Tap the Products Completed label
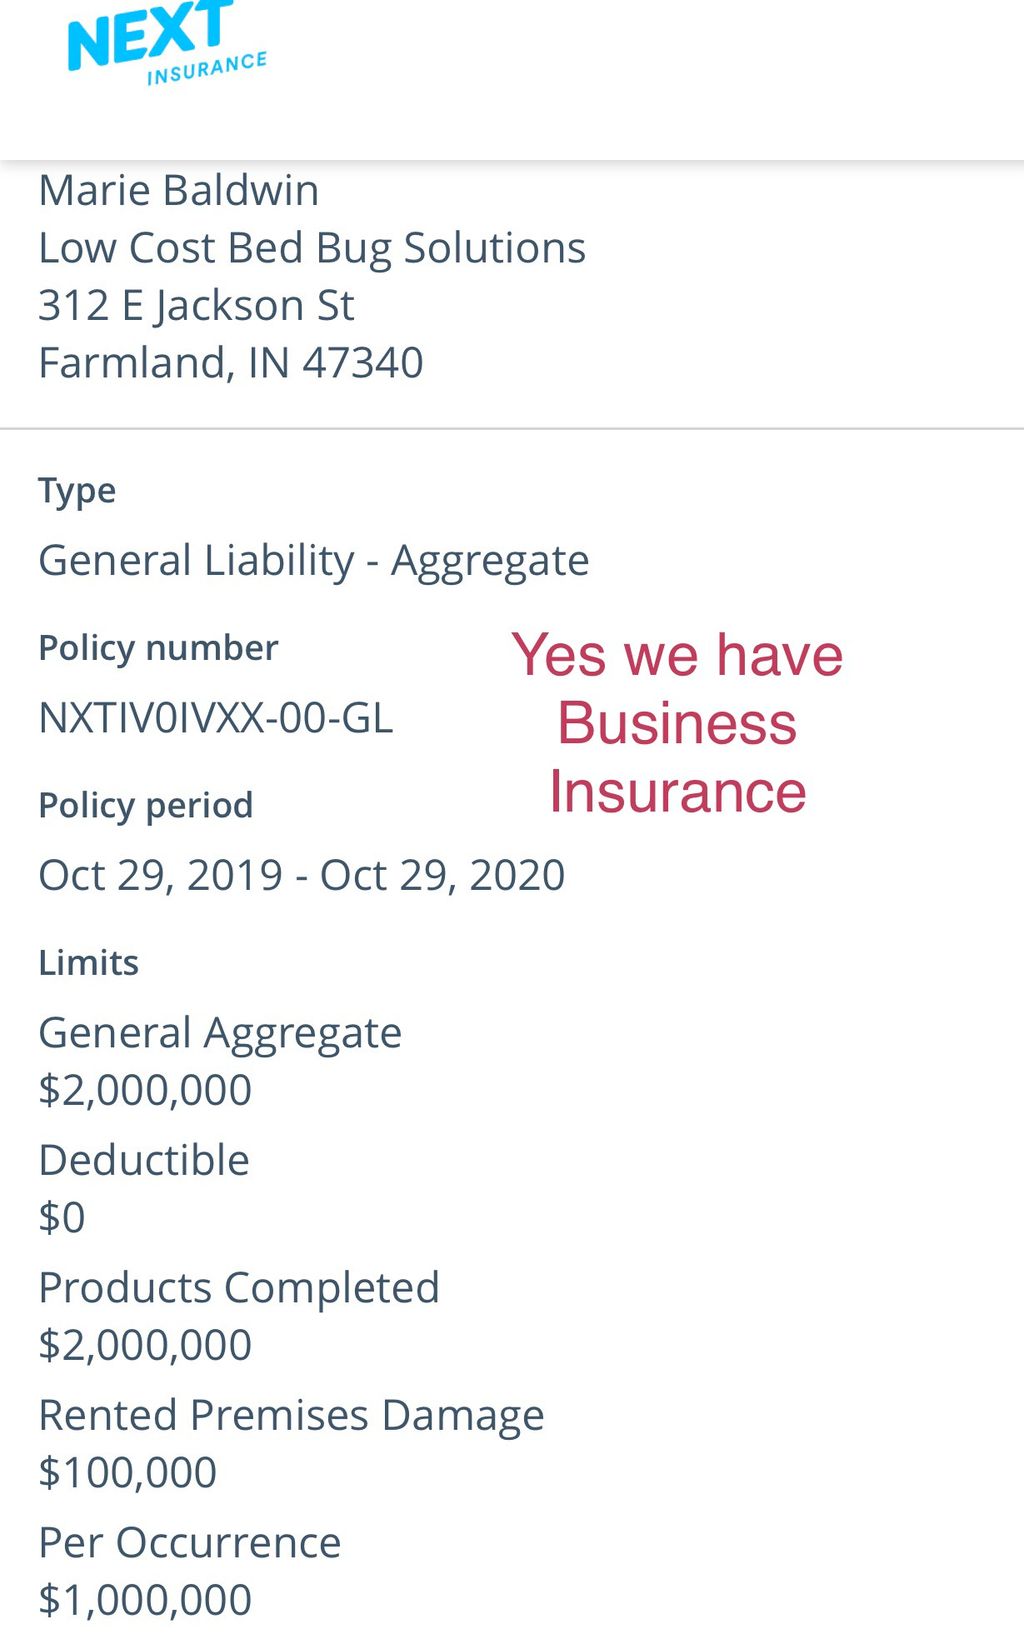This screenshot has height=1634, width=1024. pyautogui.click(x=239, y=1288)
